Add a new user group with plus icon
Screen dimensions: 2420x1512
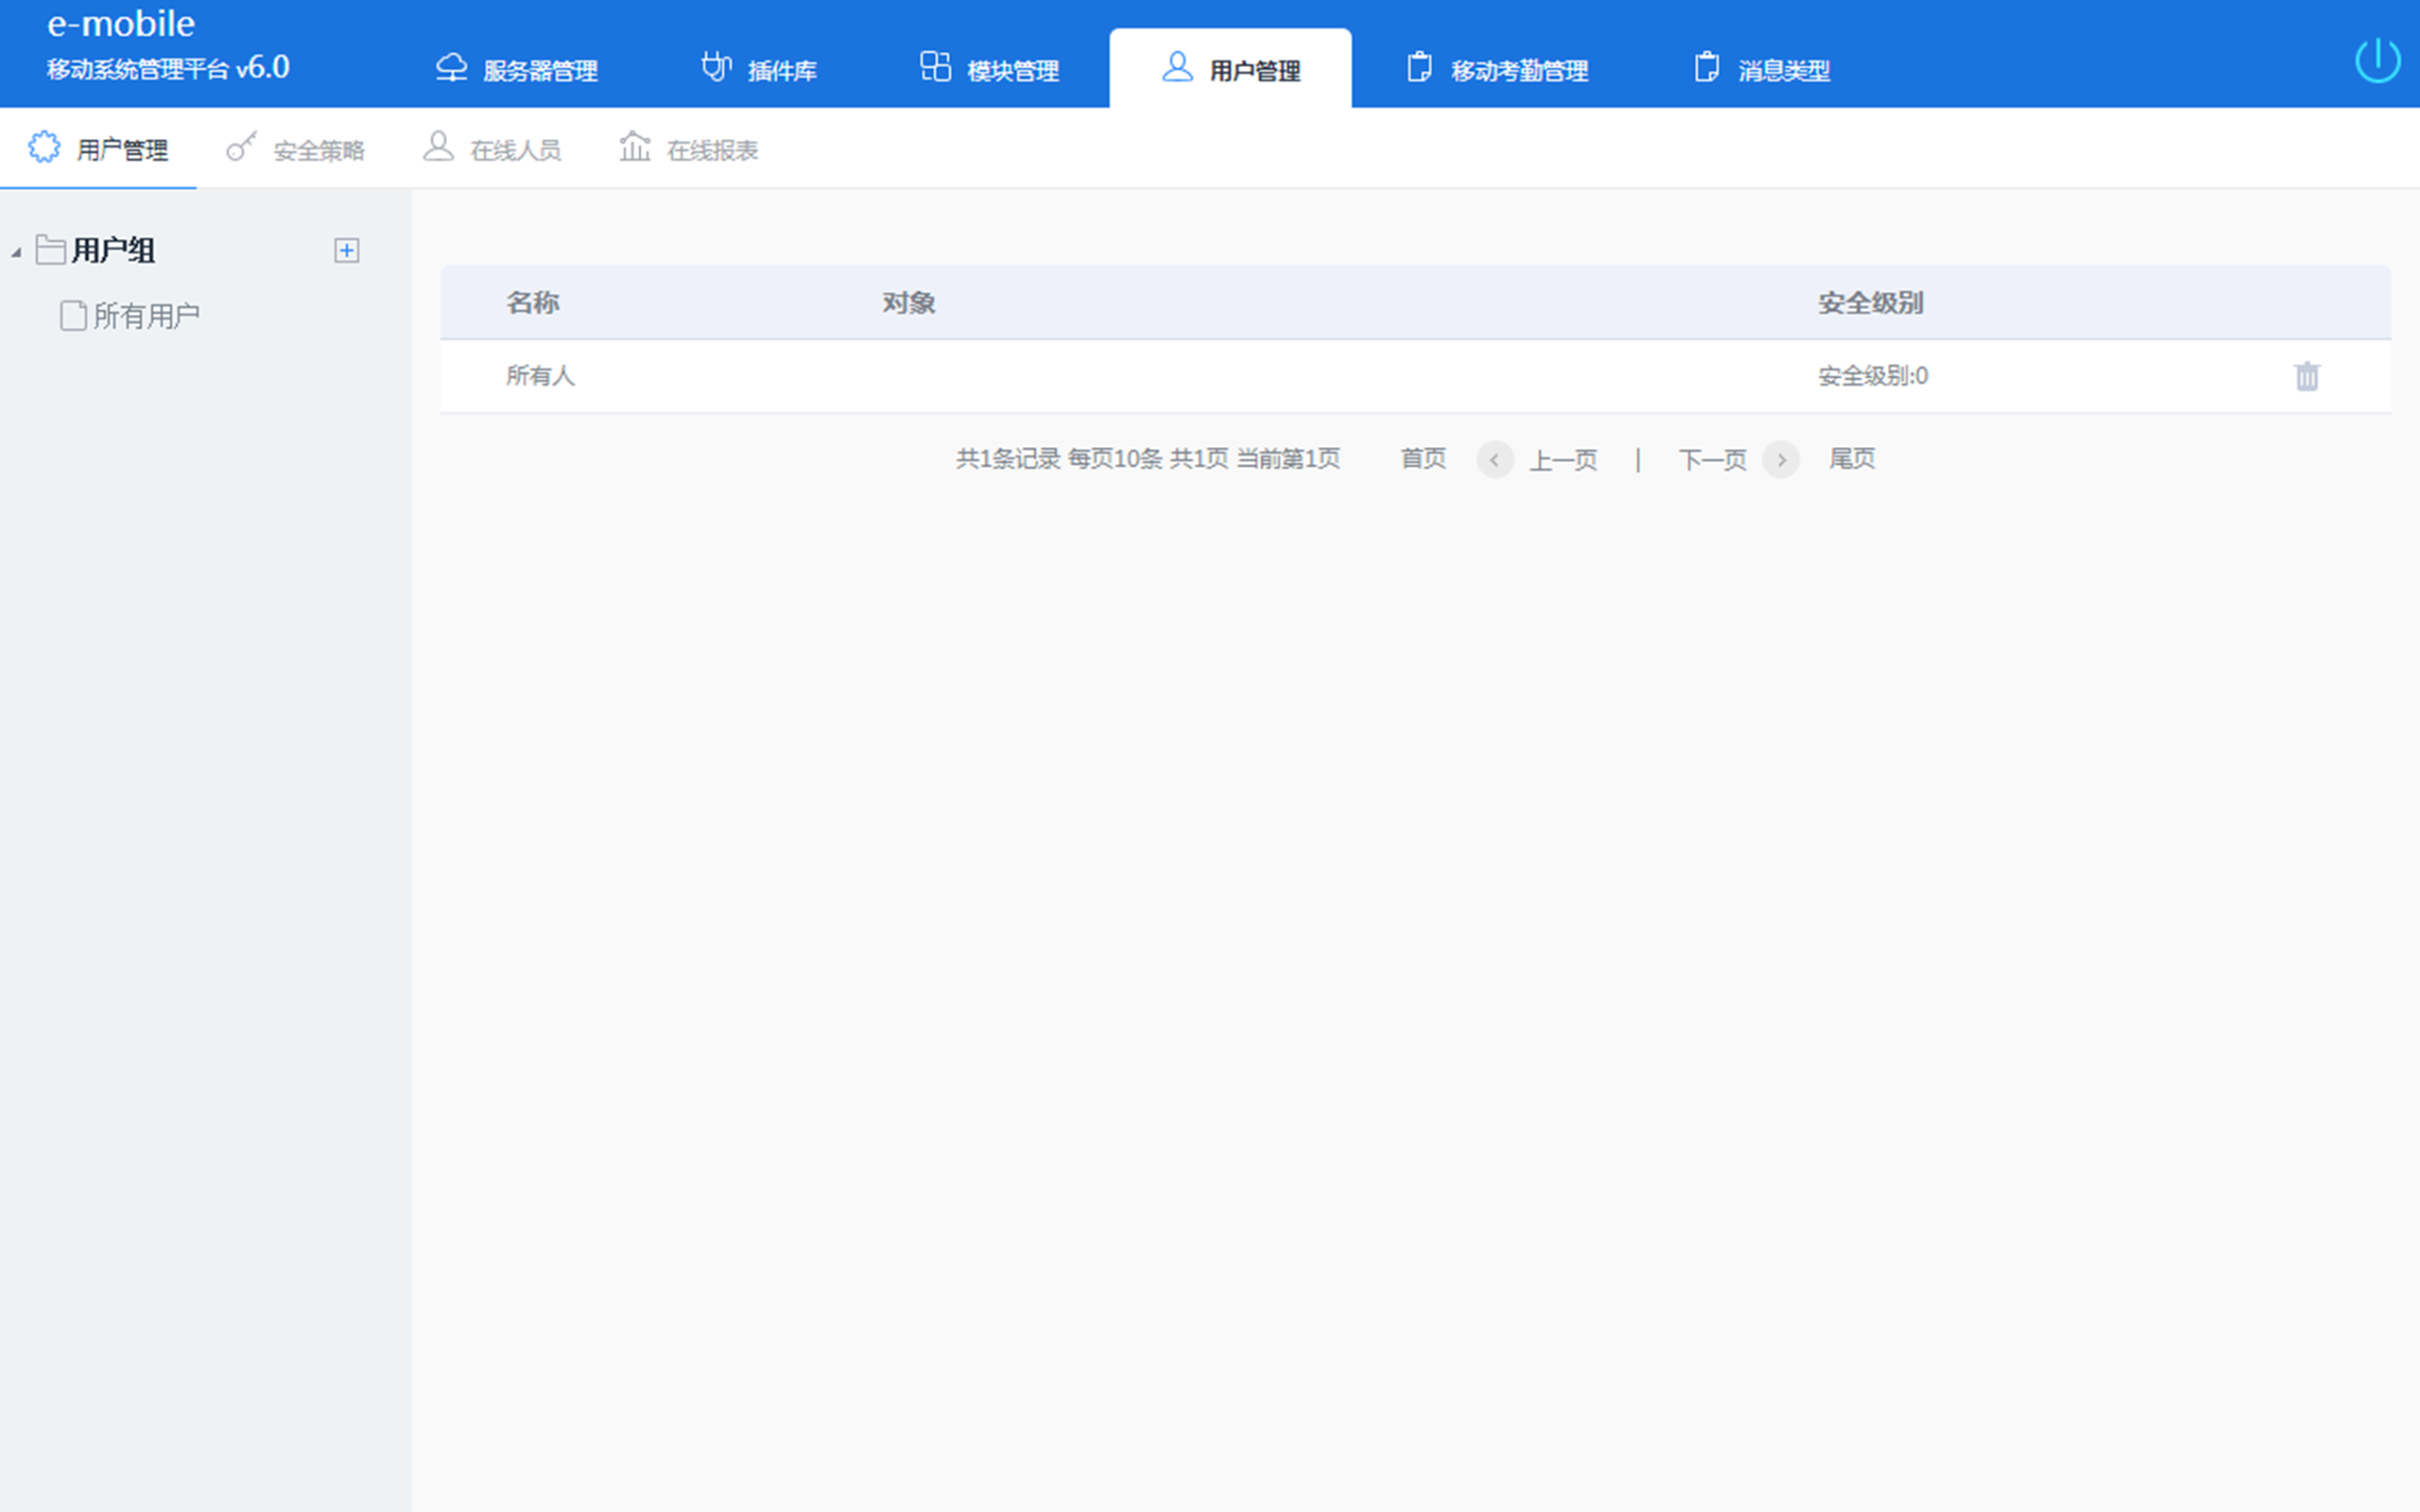pos(347,250)
